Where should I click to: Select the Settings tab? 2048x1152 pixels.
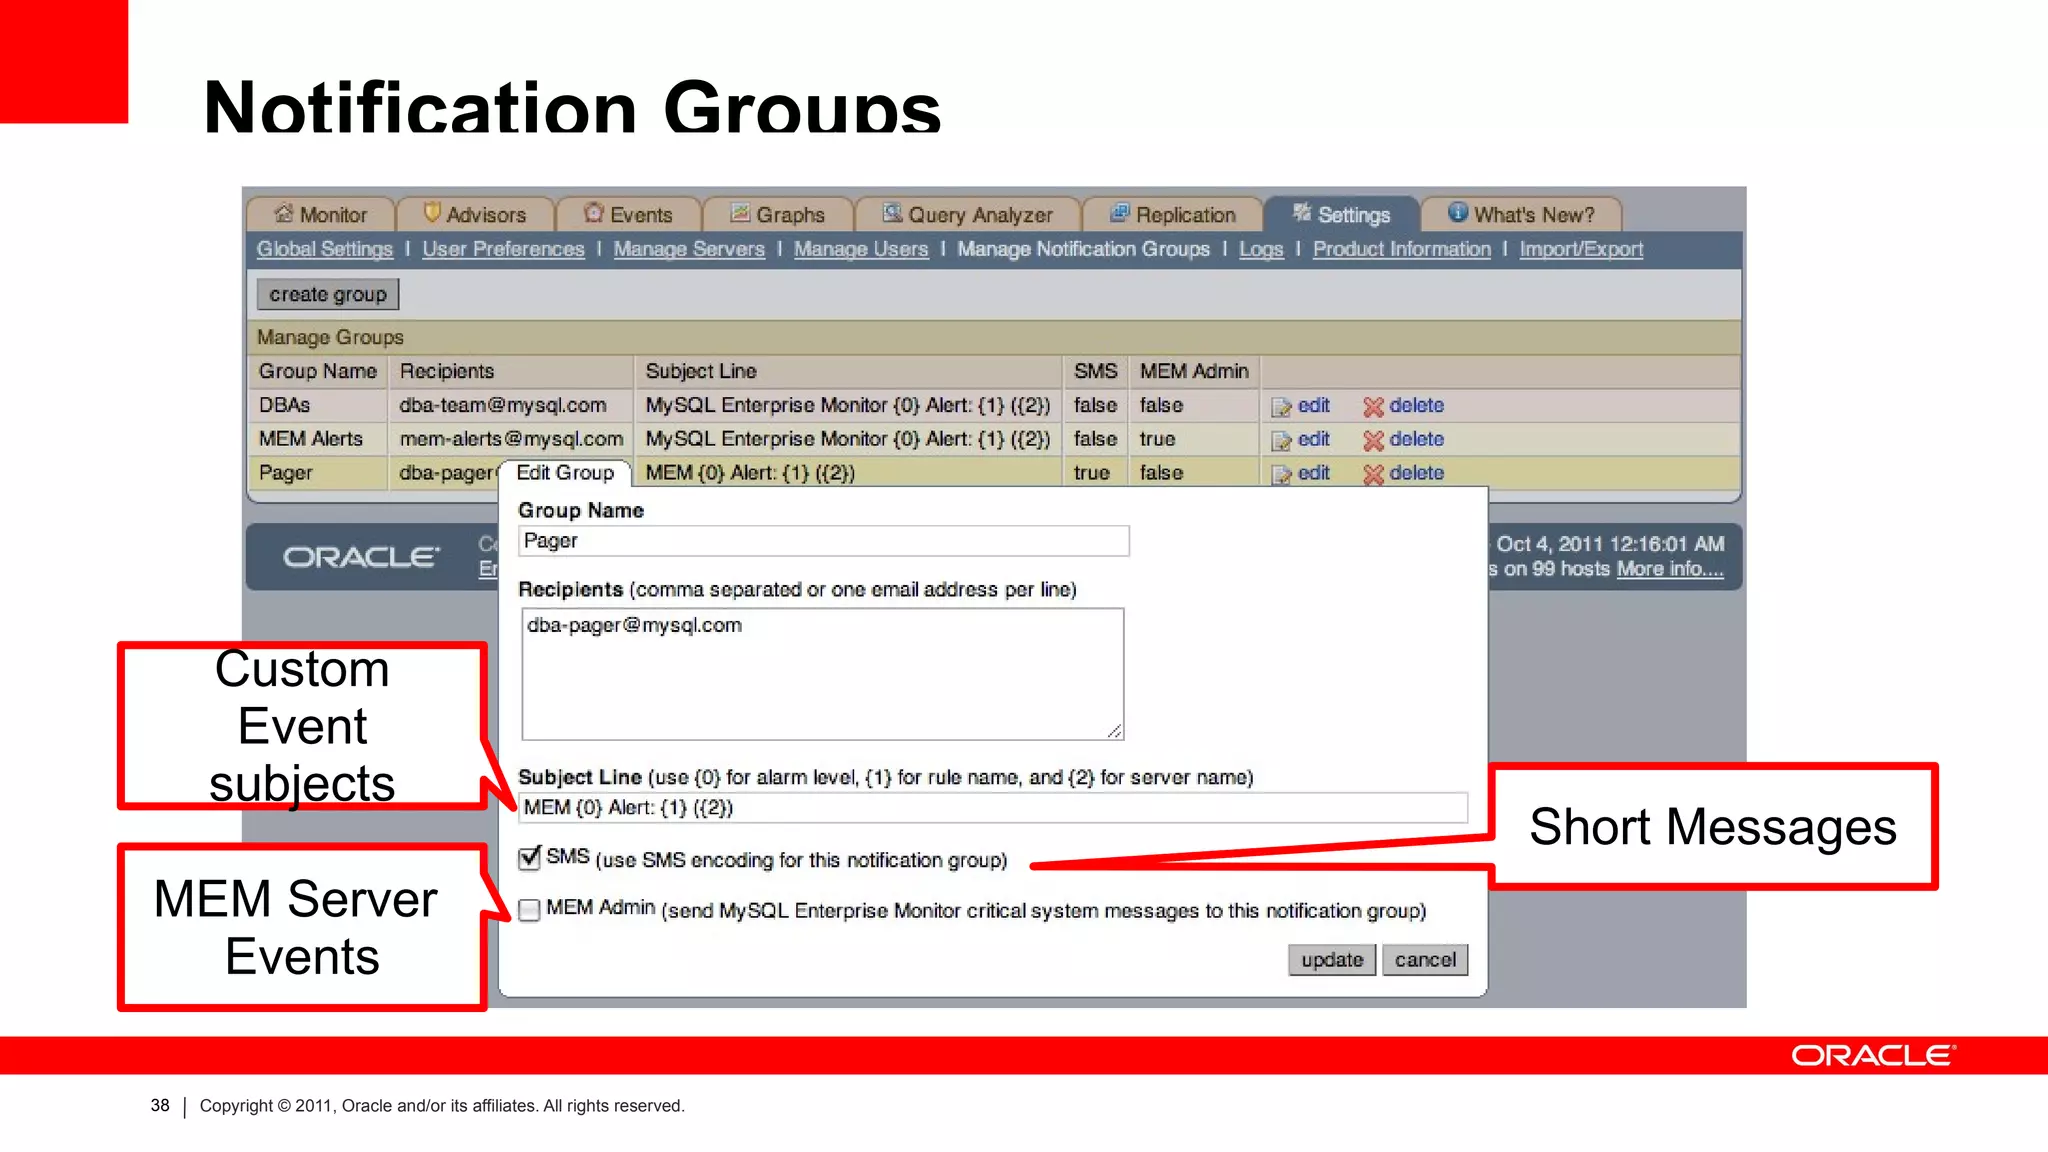click(1341, 214)
